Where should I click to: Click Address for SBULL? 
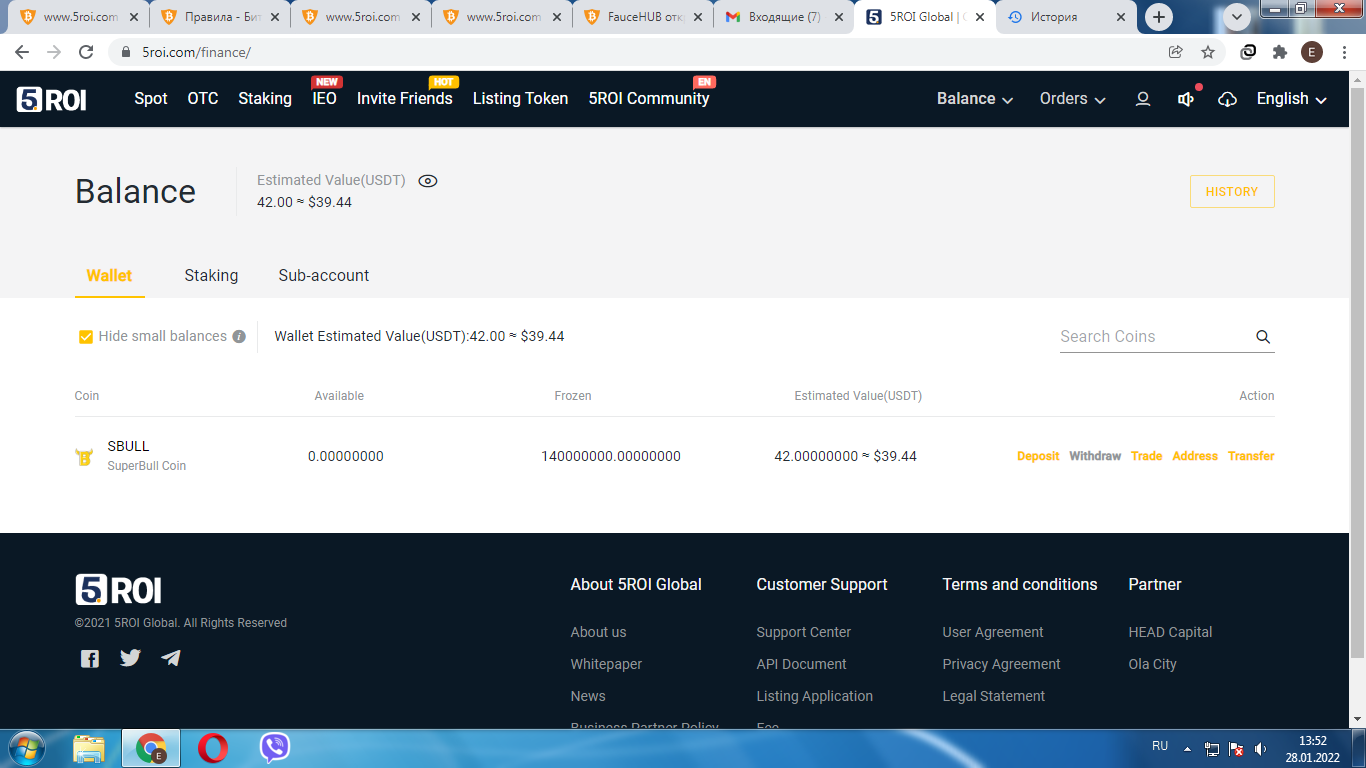(1195, 456)
